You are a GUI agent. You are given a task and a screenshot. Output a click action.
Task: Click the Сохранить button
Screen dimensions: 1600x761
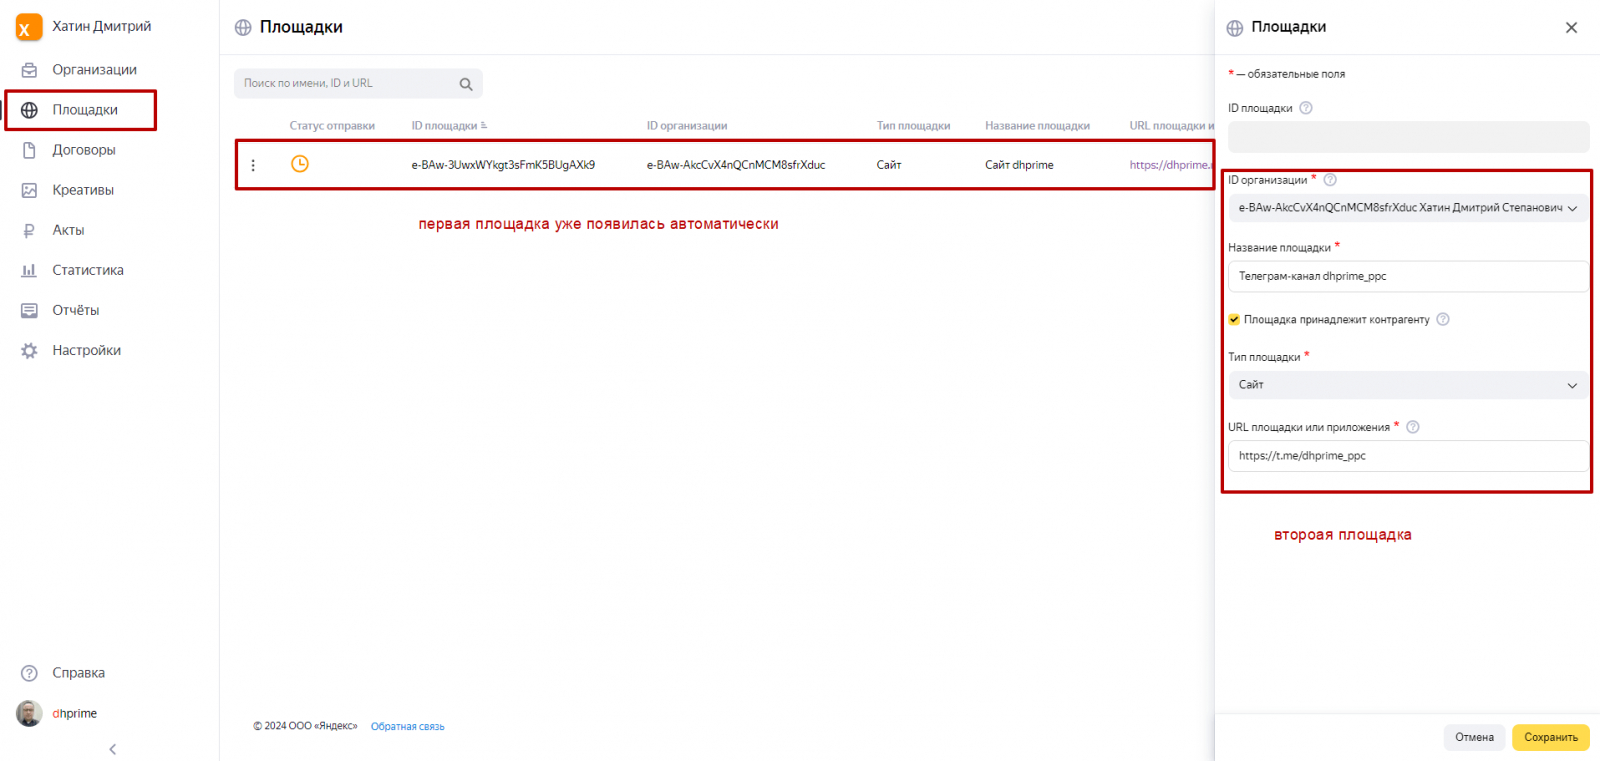(1551, 738)
